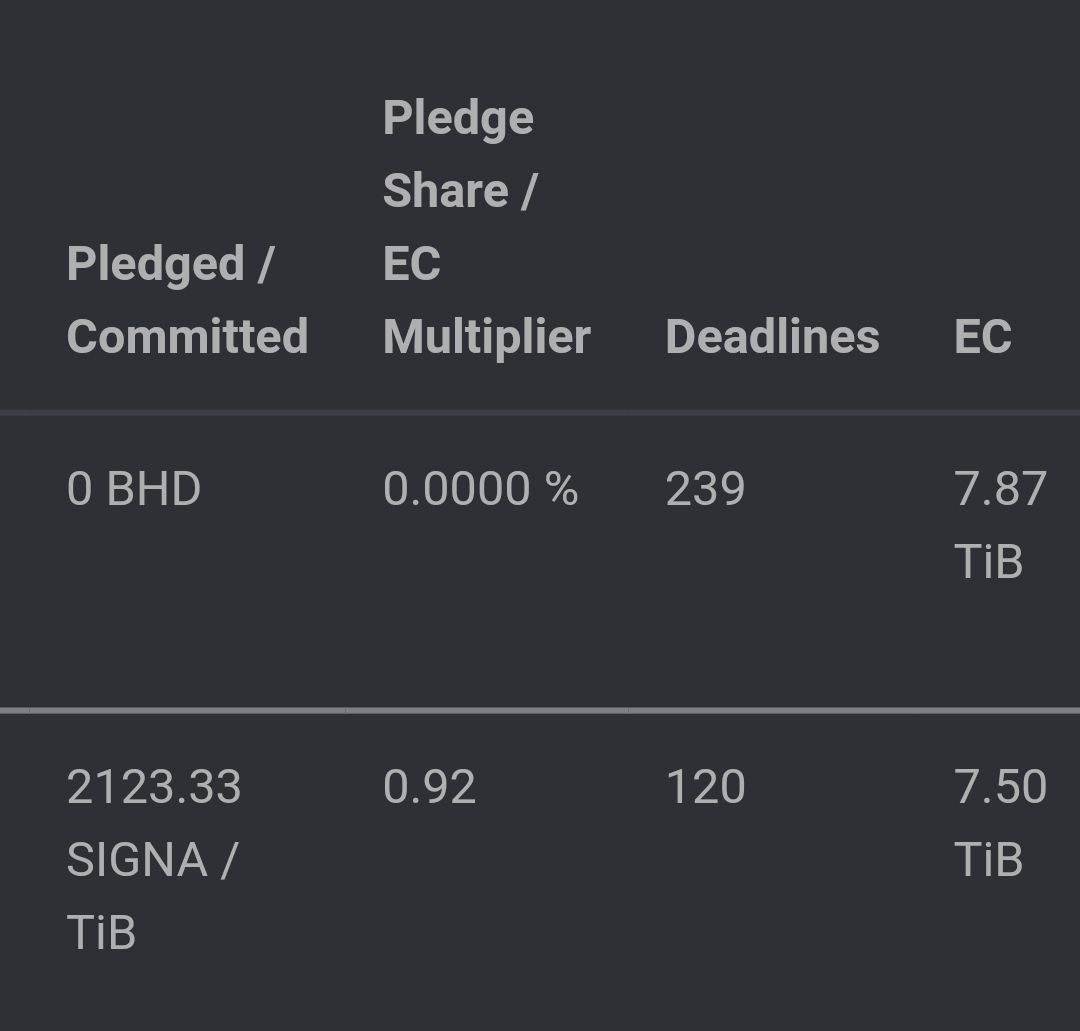Screen dimensions: 1080x1031
Task: Click the 120 deadlines value
Action: [x=705, y=787]
